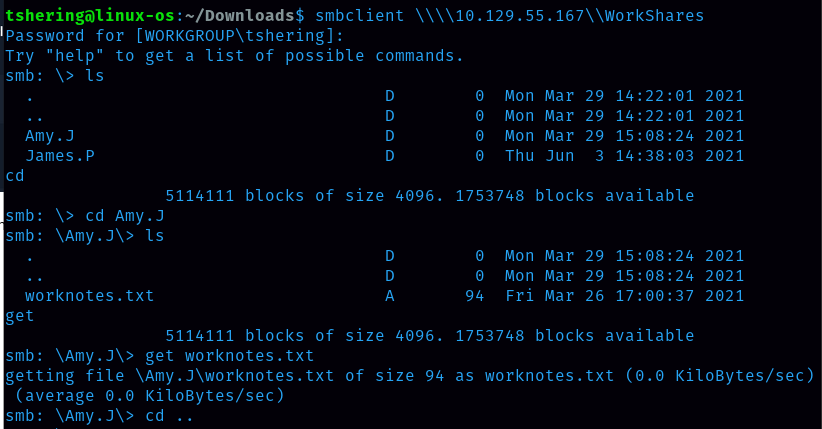Viewport: 822px width, 429px height.
Task: Click the 'getting file' transfer status line
Action: [406, 376]
